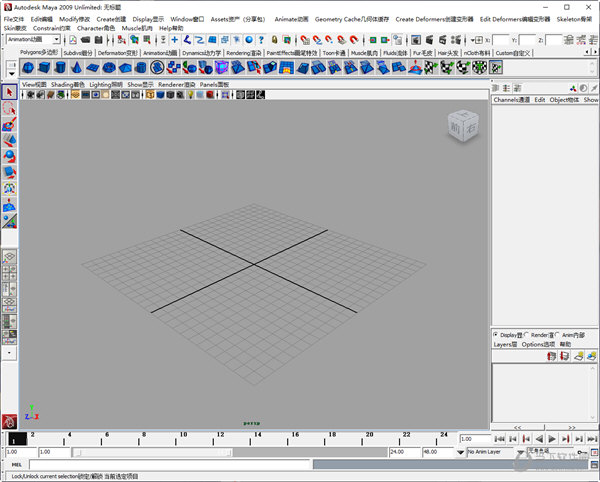
Task: Click the Open Scene folder icon
Action: (85, 39)
